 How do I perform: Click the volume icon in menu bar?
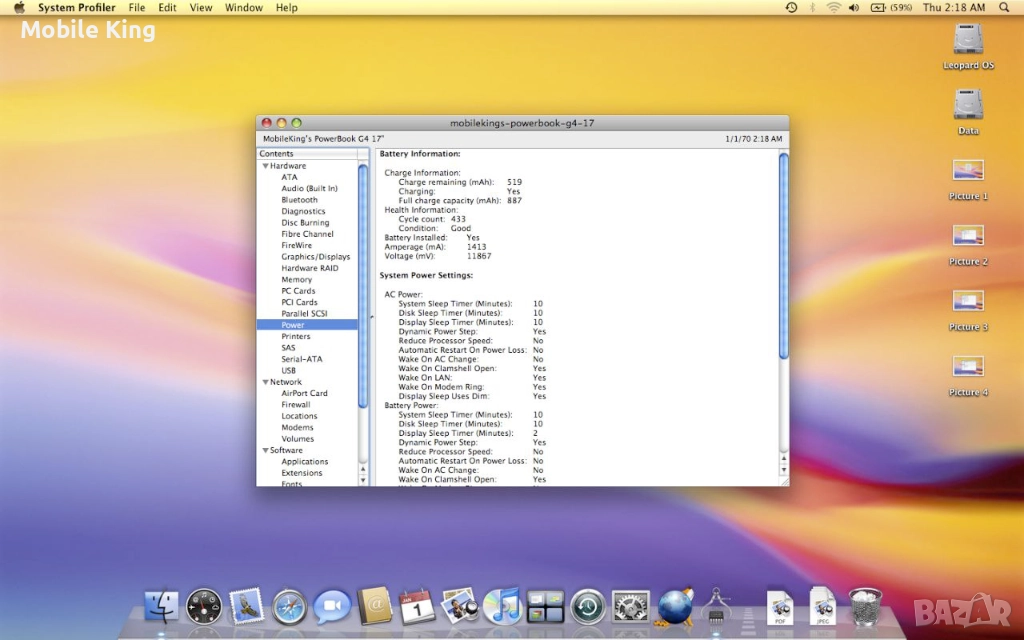[x=854, y=7]
